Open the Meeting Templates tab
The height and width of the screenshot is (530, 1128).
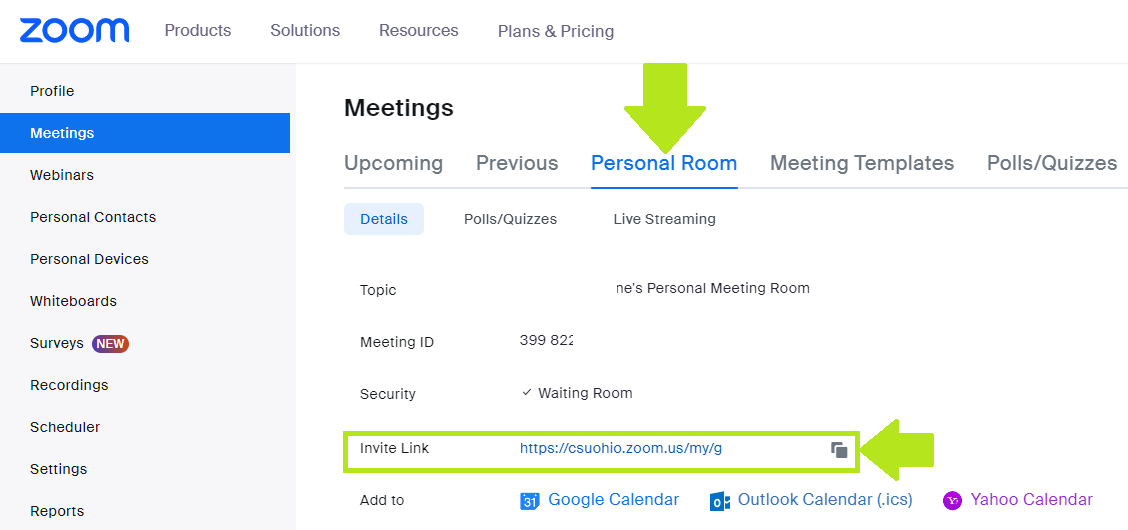click(862, 163)
